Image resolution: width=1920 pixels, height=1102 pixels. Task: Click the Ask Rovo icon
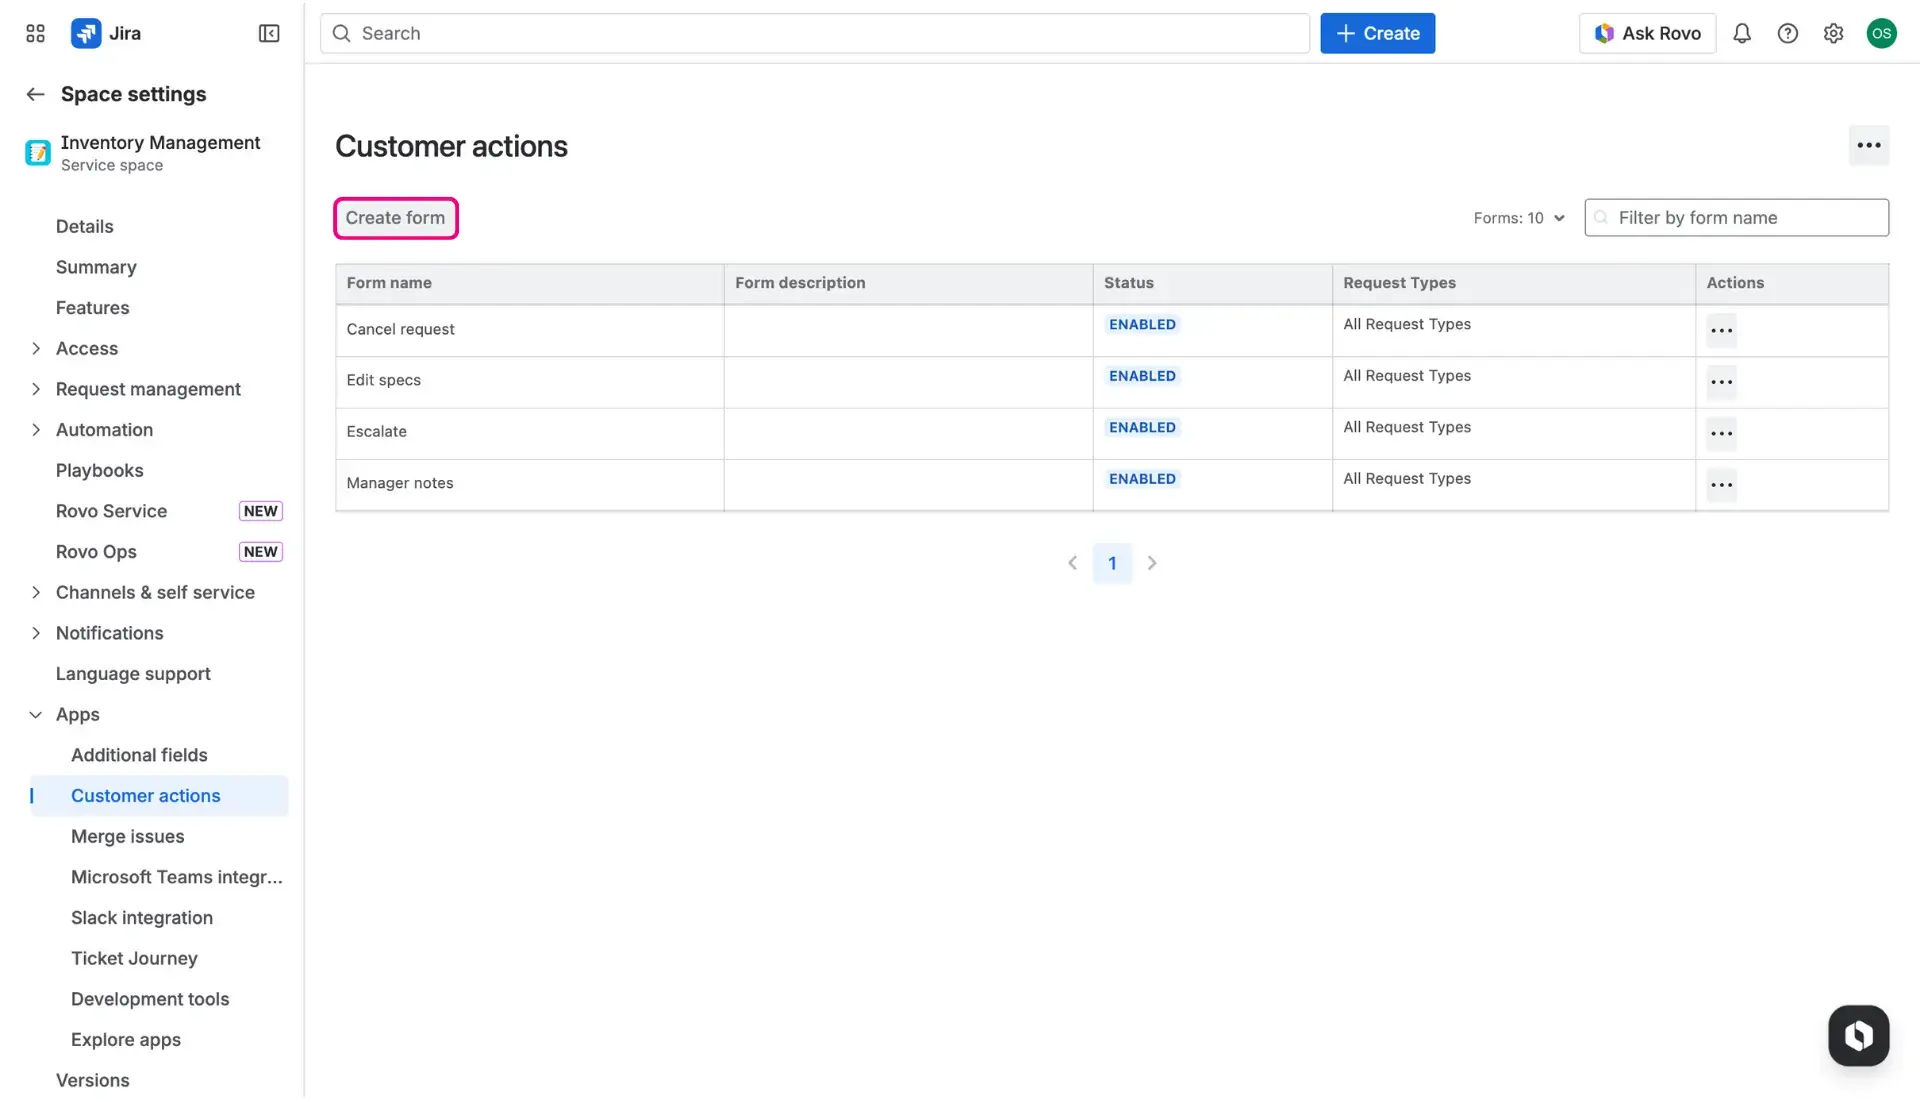(1604, 33)
